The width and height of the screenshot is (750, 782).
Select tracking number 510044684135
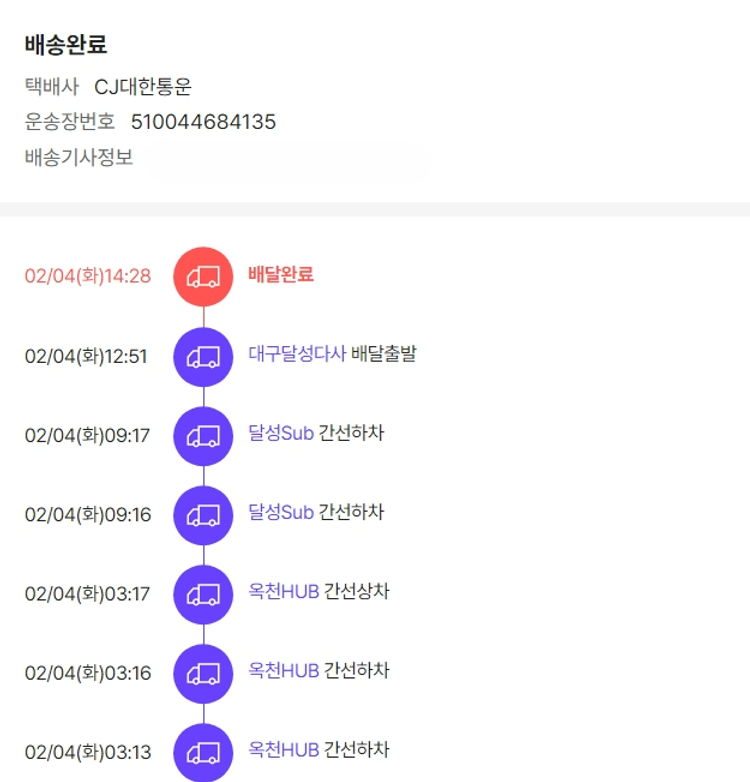point(203,122)
